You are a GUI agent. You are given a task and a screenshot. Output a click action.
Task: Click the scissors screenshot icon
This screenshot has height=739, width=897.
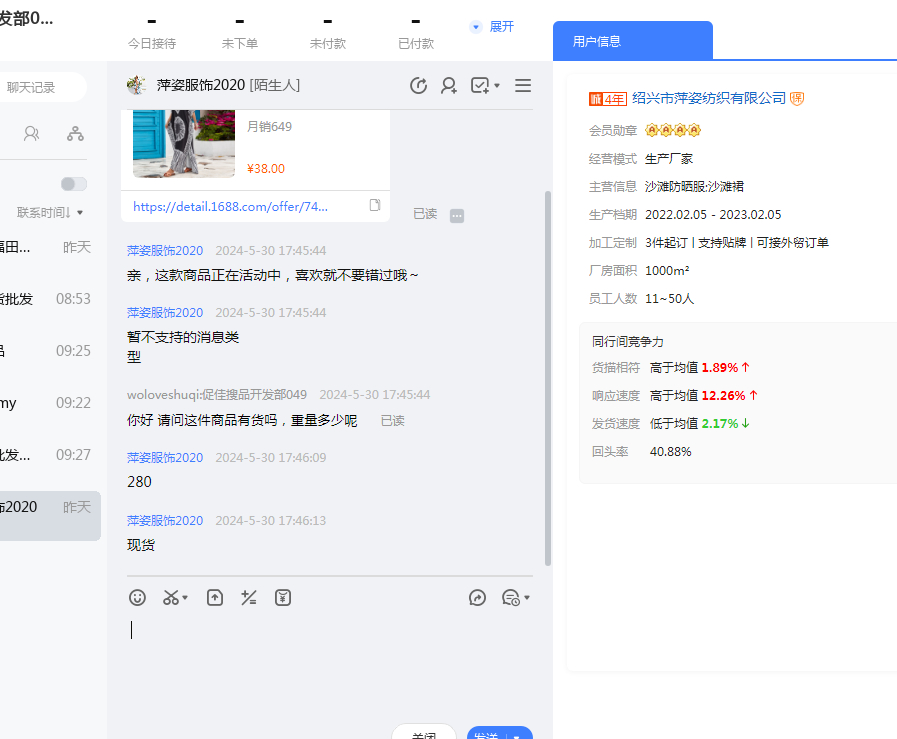[x=171, y=598]
